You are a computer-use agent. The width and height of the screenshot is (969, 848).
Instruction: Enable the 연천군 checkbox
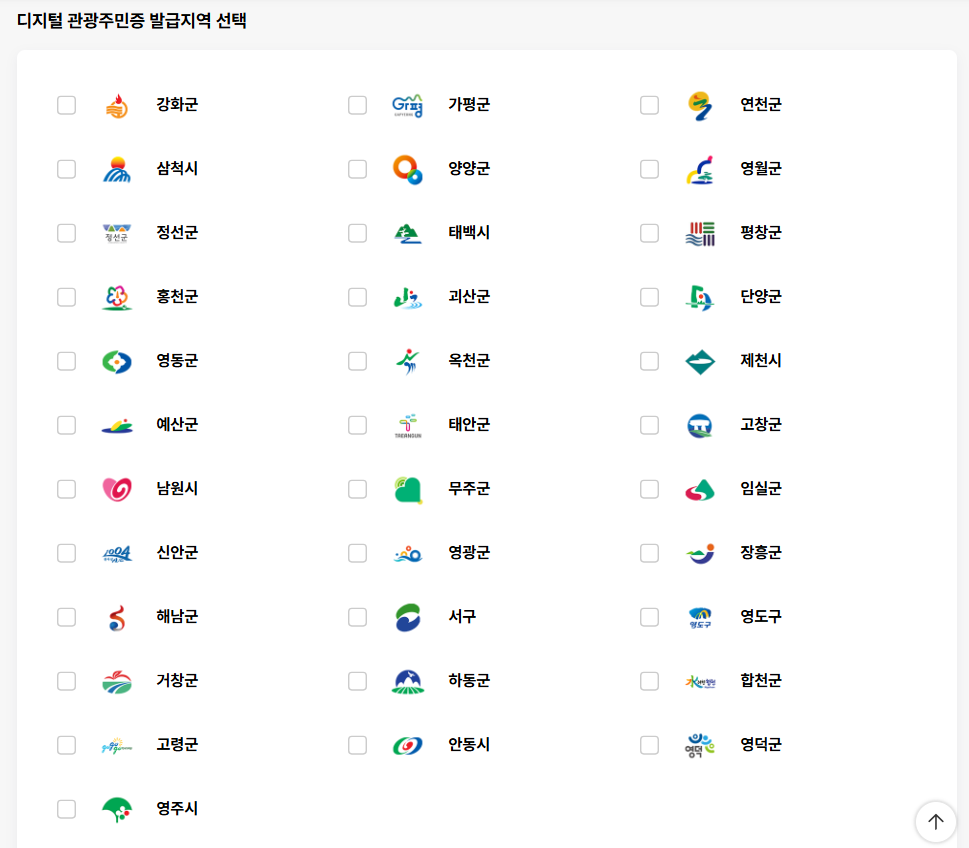coord(649,104)
